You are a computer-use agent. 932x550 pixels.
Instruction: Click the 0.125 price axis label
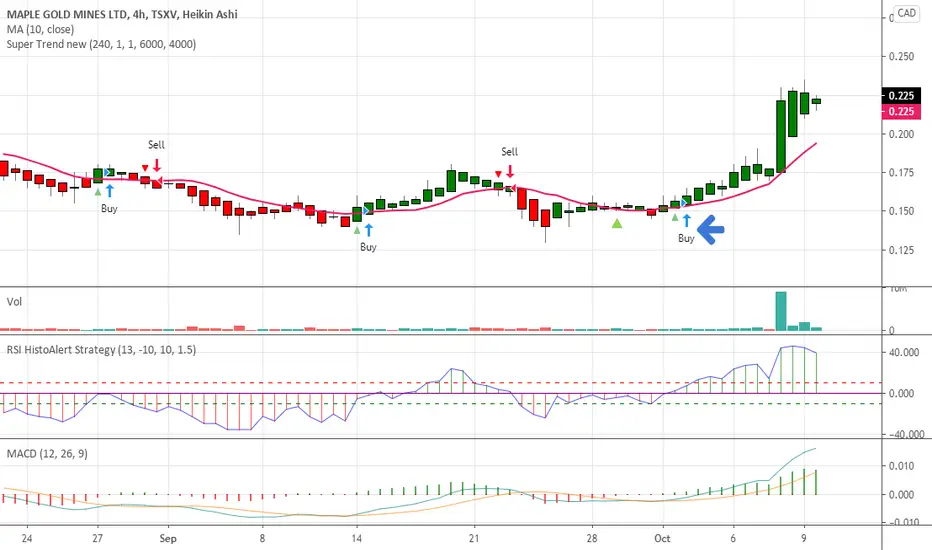901,250
